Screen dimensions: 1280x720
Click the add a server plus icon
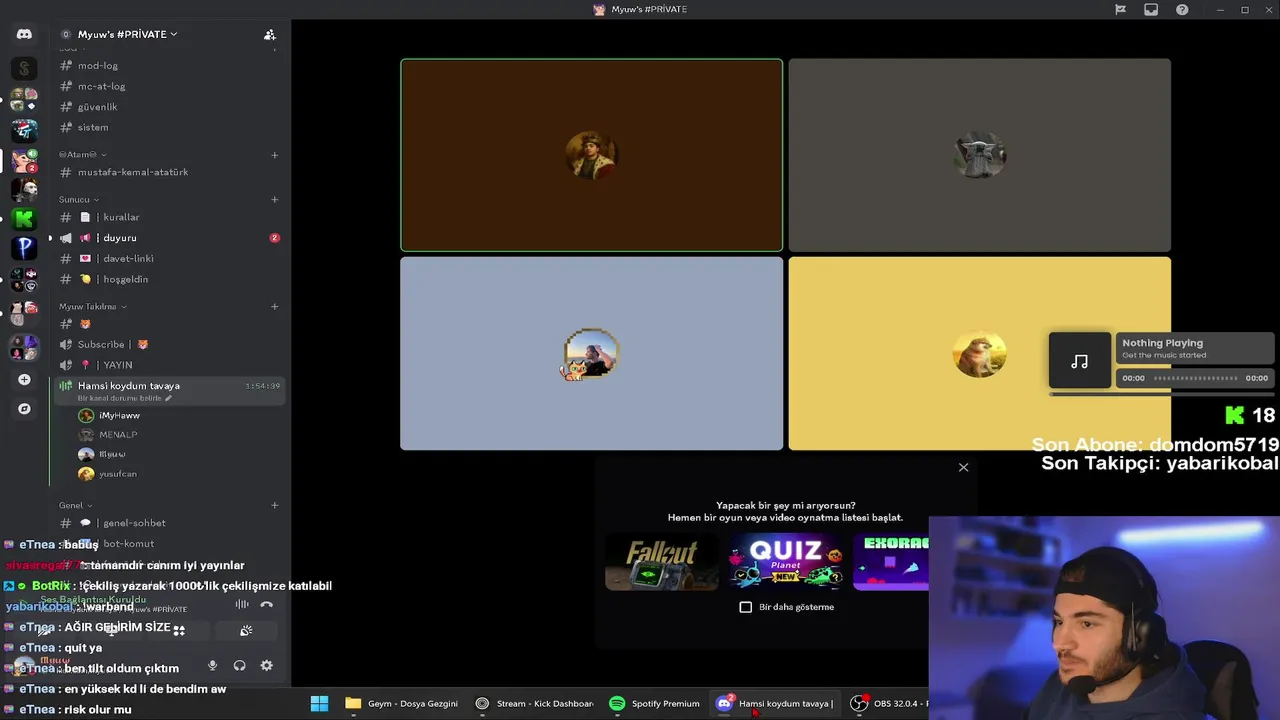click(24, 380)
